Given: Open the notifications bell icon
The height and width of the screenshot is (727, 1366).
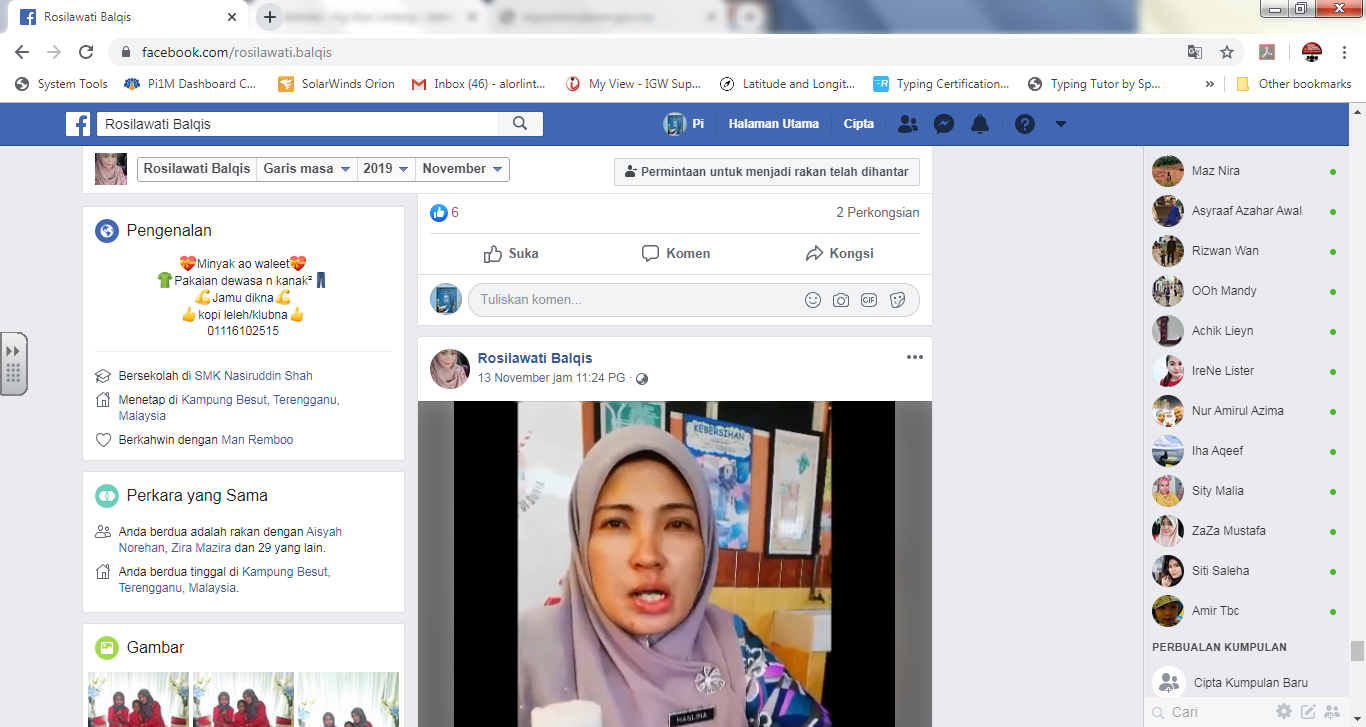Looking at the screenshot, I should tap(980, 124).
